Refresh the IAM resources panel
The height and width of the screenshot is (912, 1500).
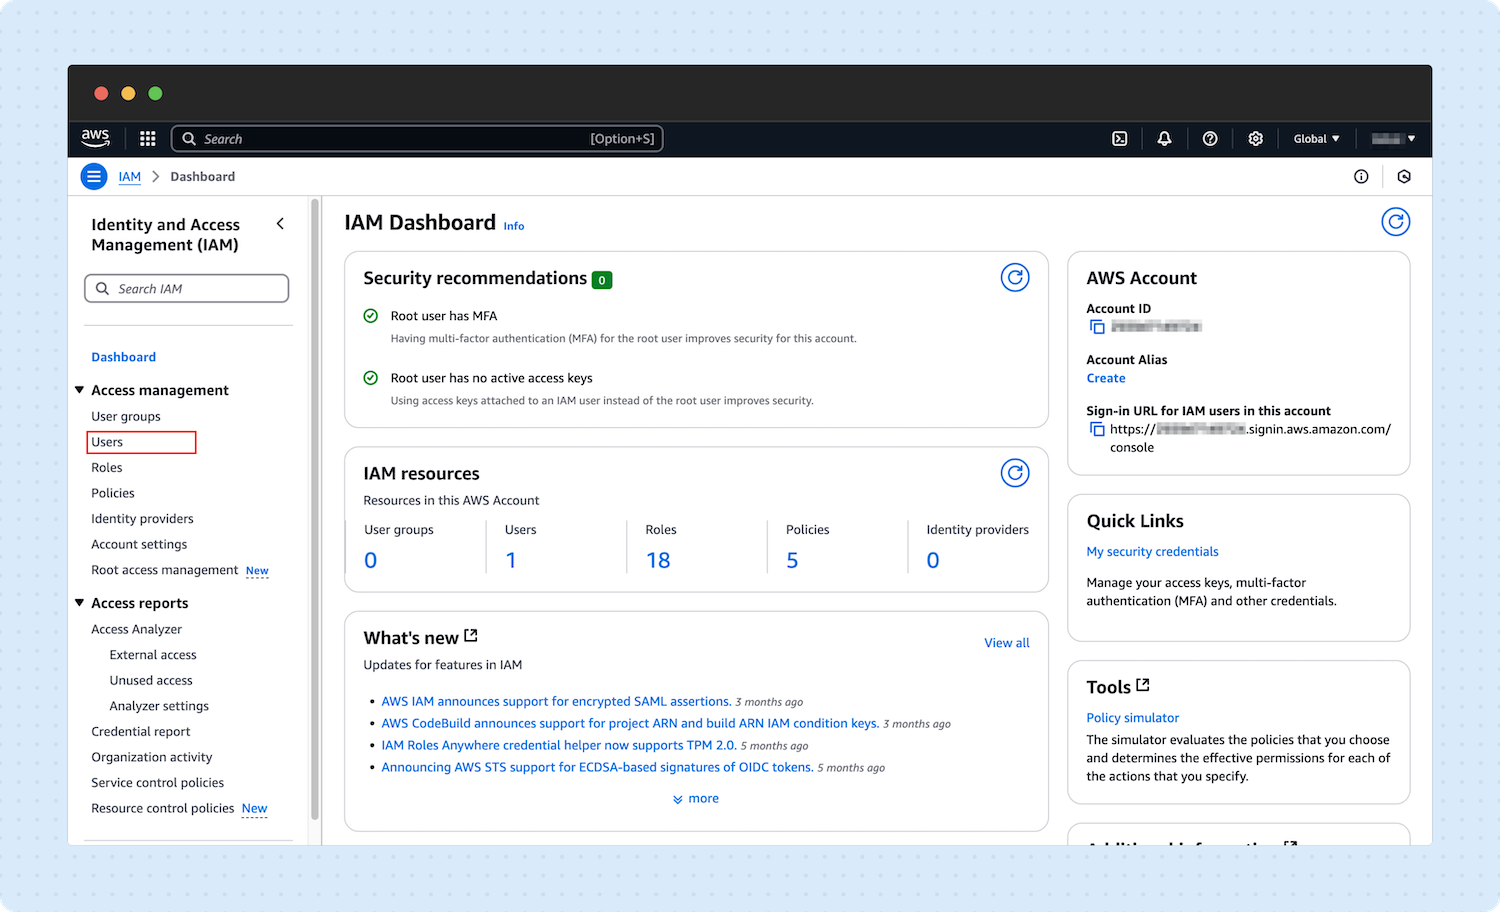point(1015,473)
